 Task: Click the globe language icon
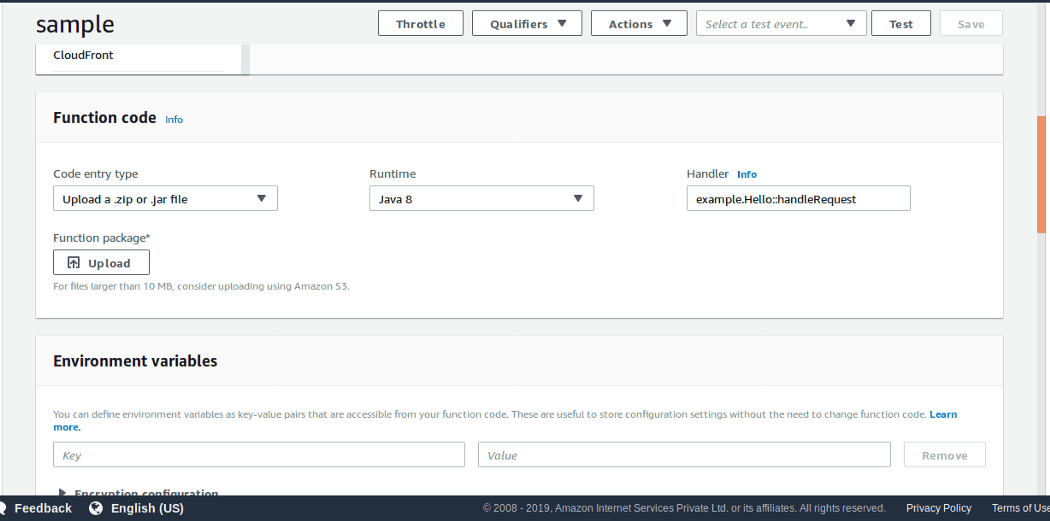coord(96,508)
